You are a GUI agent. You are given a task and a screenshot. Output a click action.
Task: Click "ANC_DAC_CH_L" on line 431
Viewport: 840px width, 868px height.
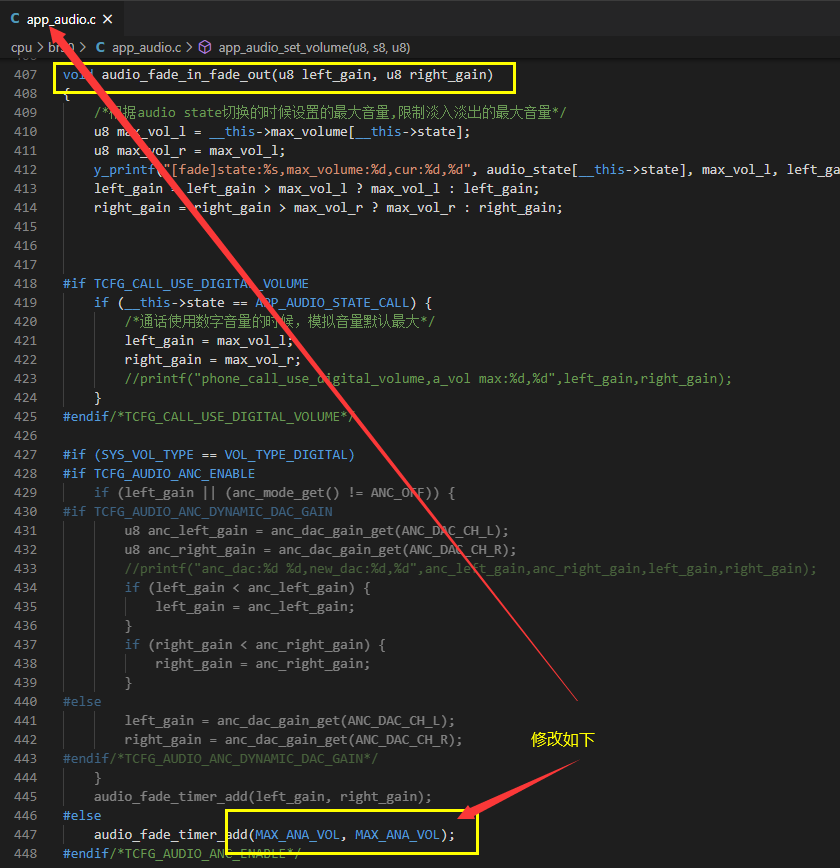(x=448, y=531)
